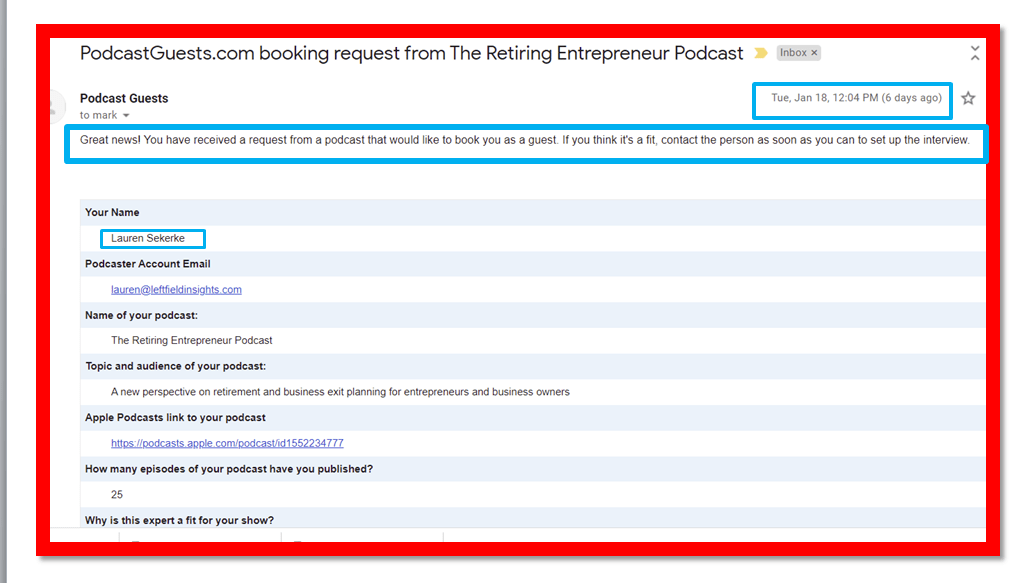Click 'Why is this expert a fit' header
The image size is (1027, 583).
pyautogui.click(x=179, y=520)
